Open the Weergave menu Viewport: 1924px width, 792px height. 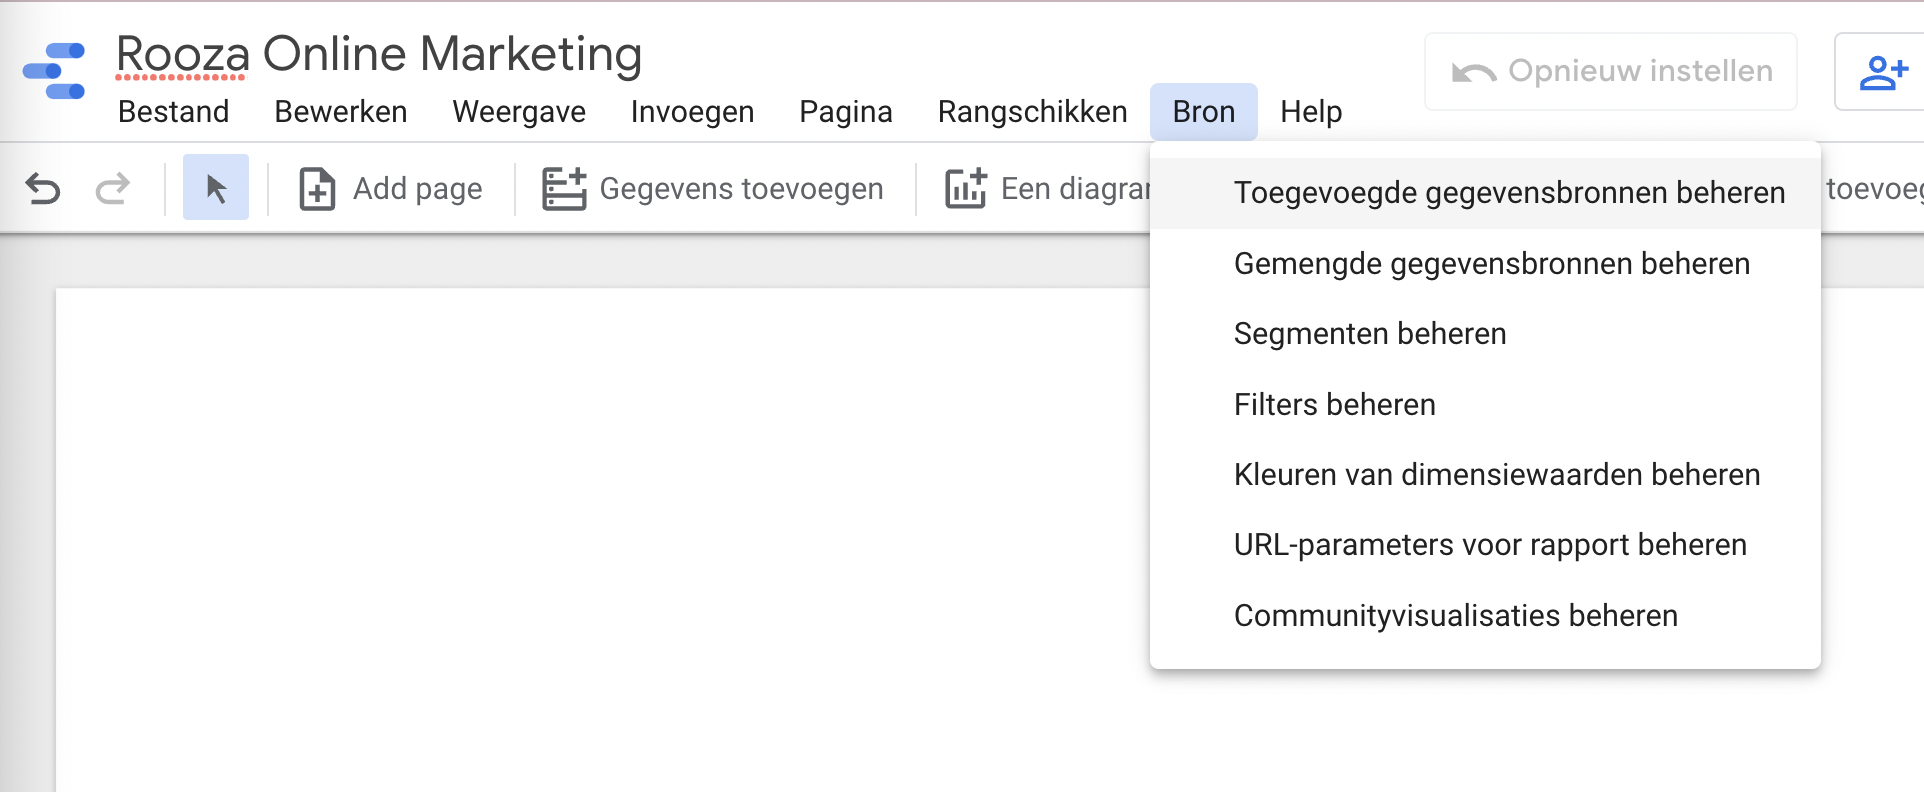click(x=519, y=112)
